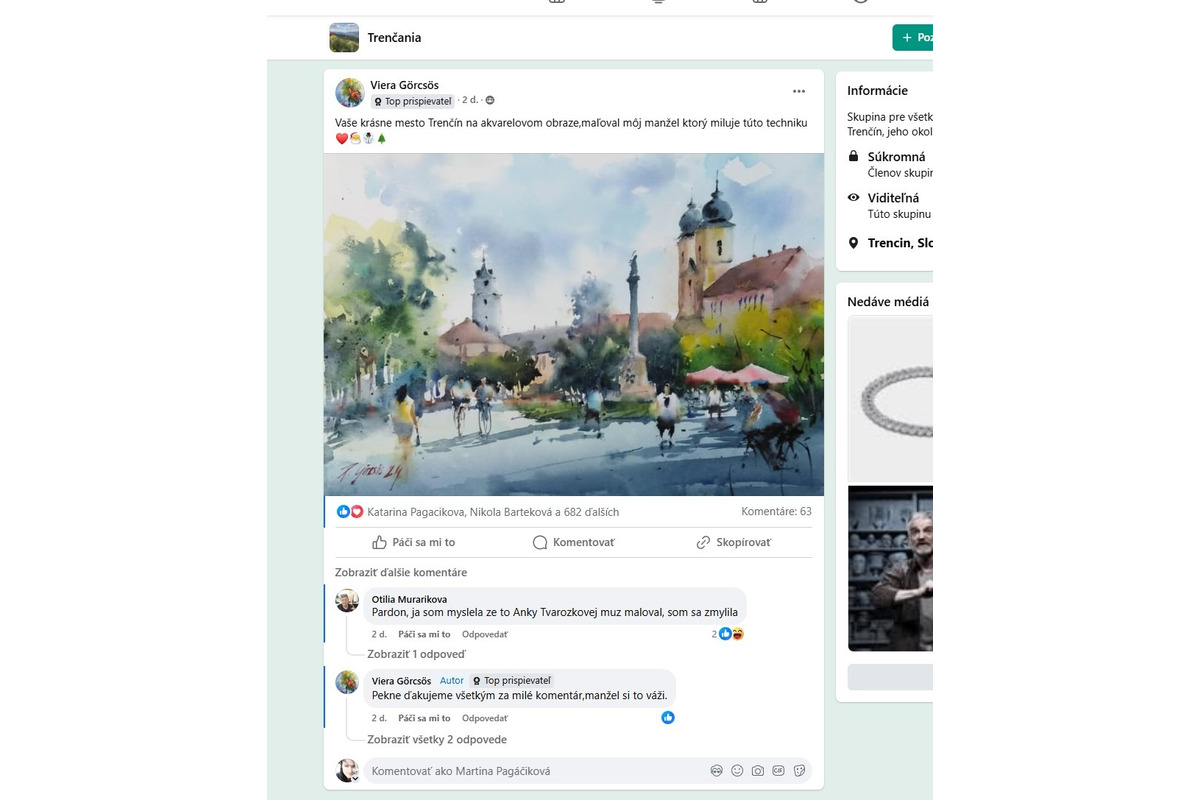Open the avatar sticker picker
Screen dimensions: 1200x800
716,770
